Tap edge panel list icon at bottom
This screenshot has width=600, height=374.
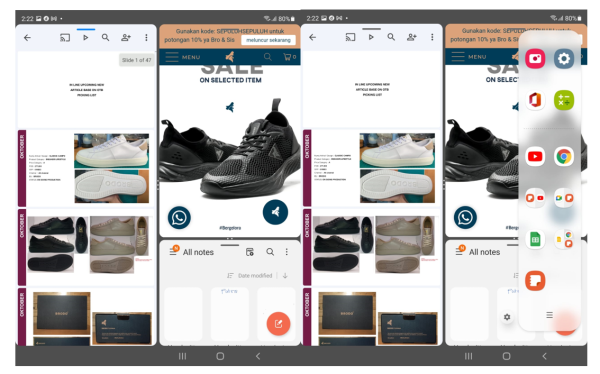(x=549, y=315)
